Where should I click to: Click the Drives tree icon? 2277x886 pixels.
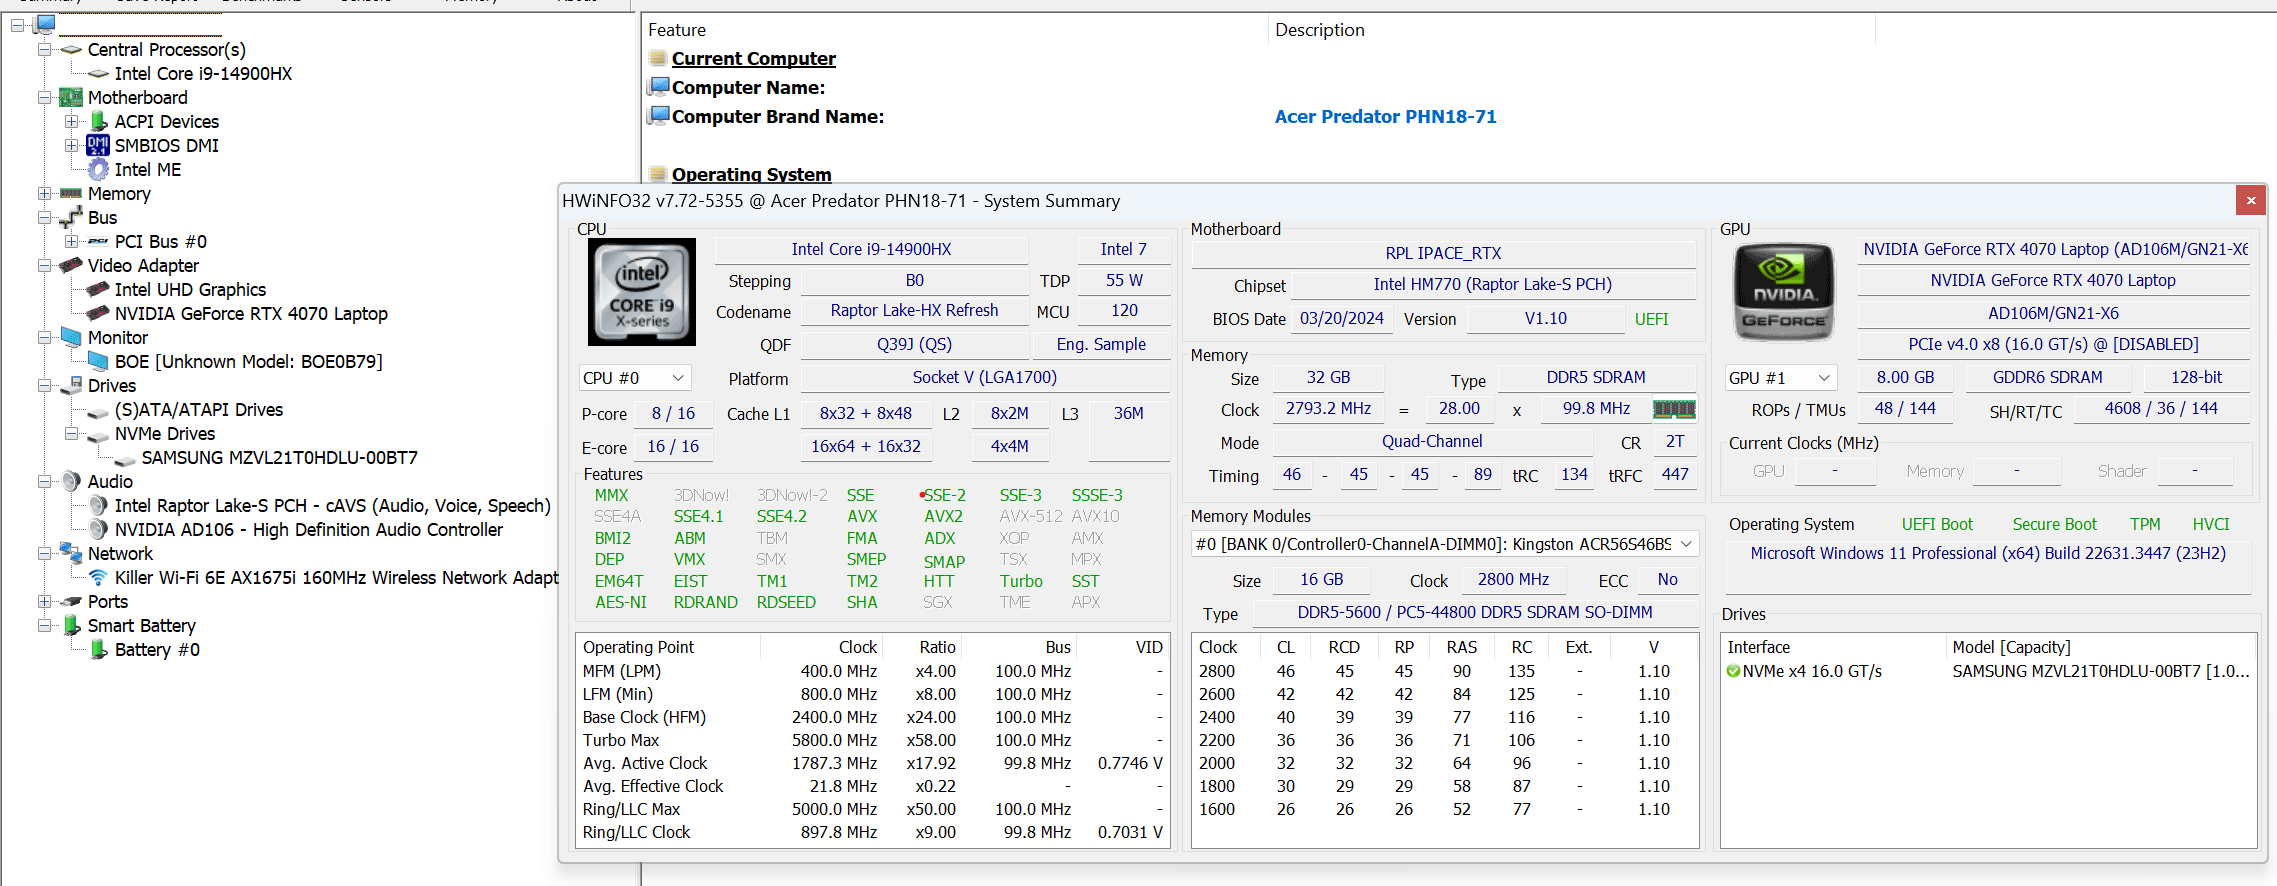(71, 386)
